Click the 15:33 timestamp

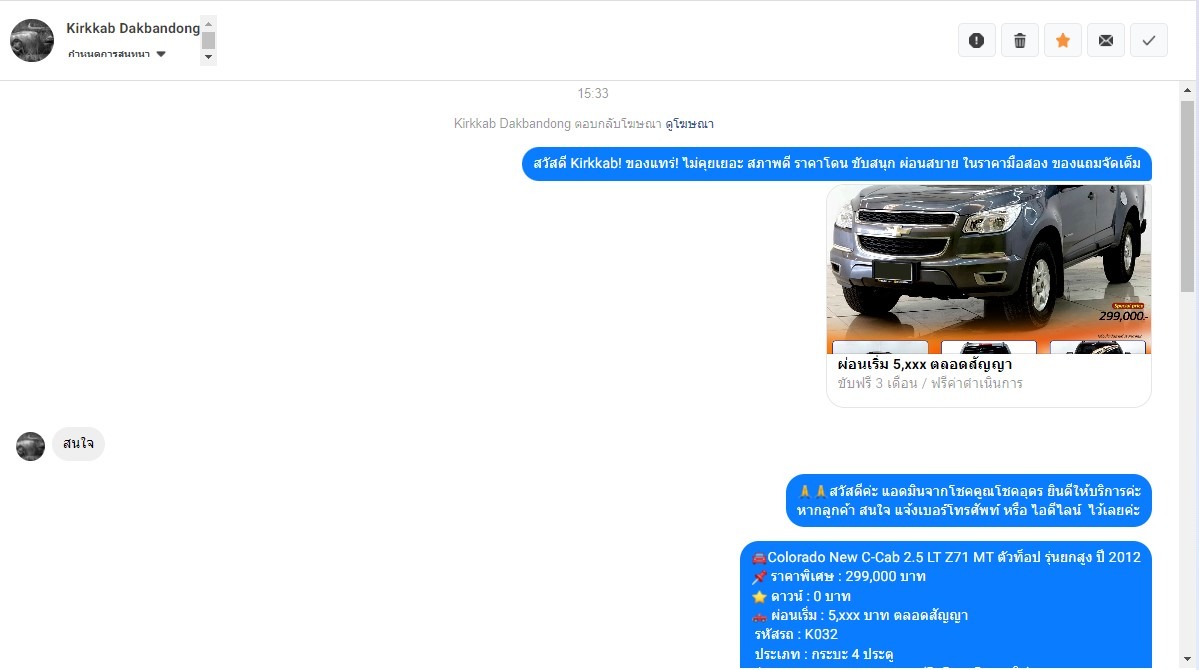point(593,93)
